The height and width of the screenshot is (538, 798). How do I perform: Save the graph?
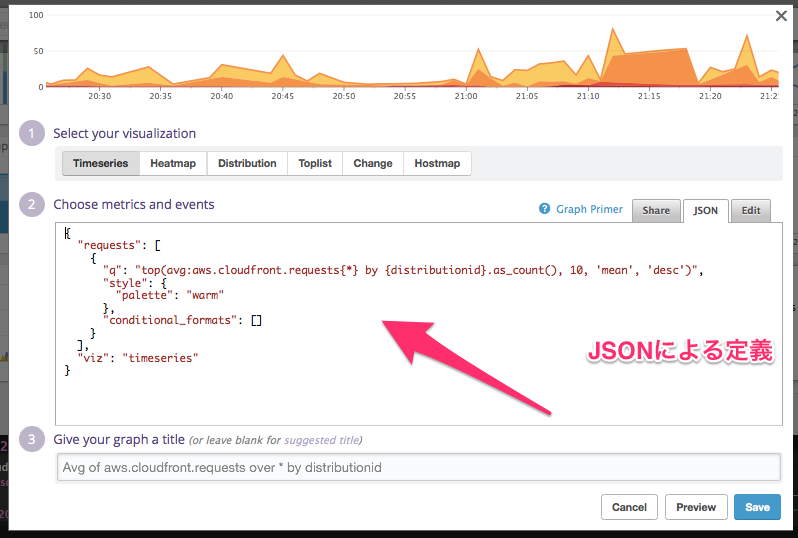click(x=757, y=507)
